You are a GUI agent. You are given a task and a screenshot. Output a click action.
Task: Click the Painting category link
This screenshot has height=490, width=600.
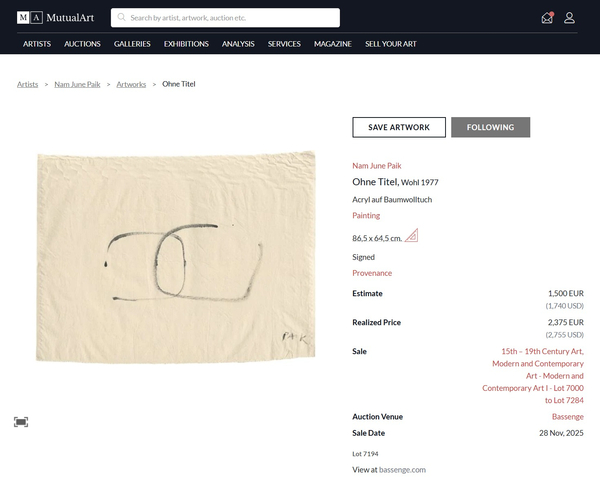pyautogui.click(x=366, y=215)
